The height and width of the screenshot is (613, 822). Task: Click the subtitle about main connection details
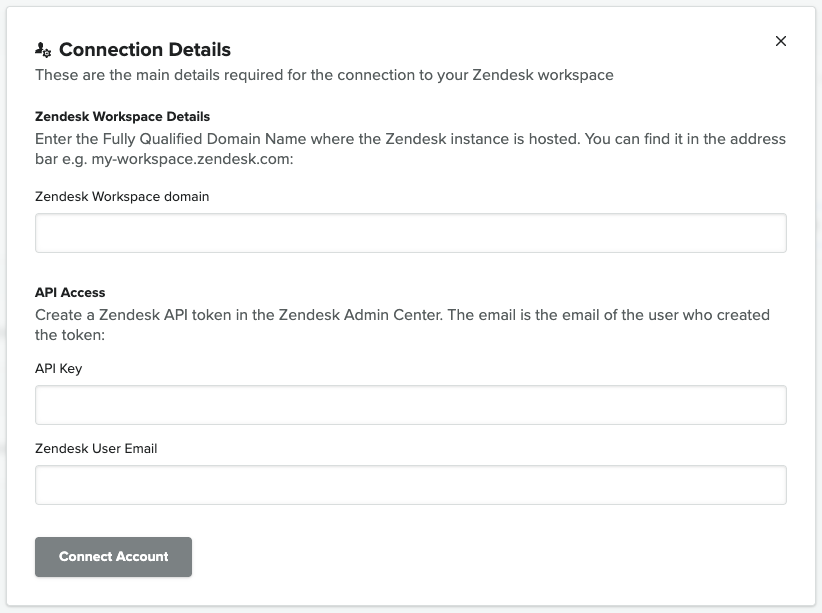pos(324,75)
